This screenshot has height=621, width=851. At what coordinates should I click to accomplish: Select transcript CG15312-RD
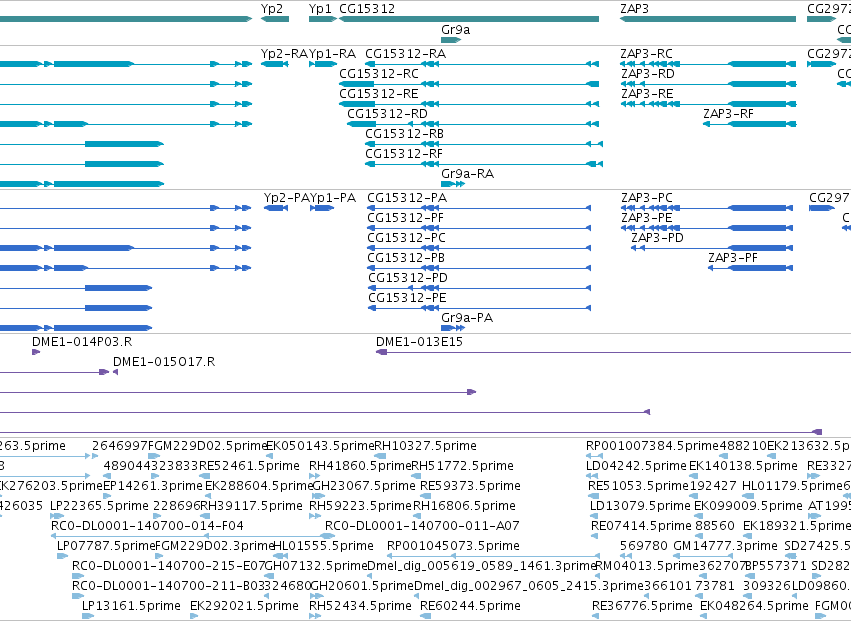(388, 114)
